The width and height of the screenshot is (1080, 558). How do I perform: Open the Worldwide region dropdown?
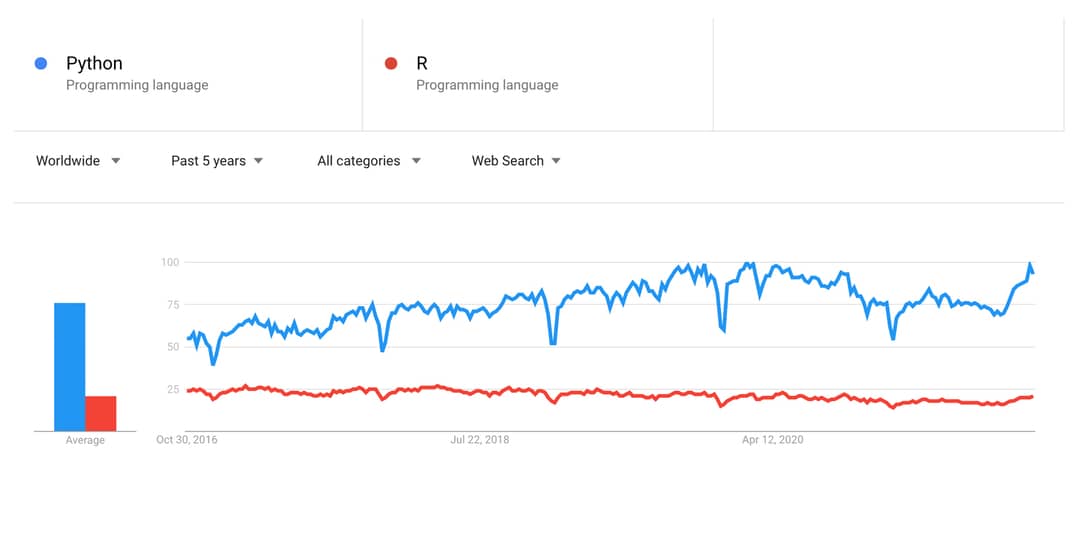pos(78,161)
